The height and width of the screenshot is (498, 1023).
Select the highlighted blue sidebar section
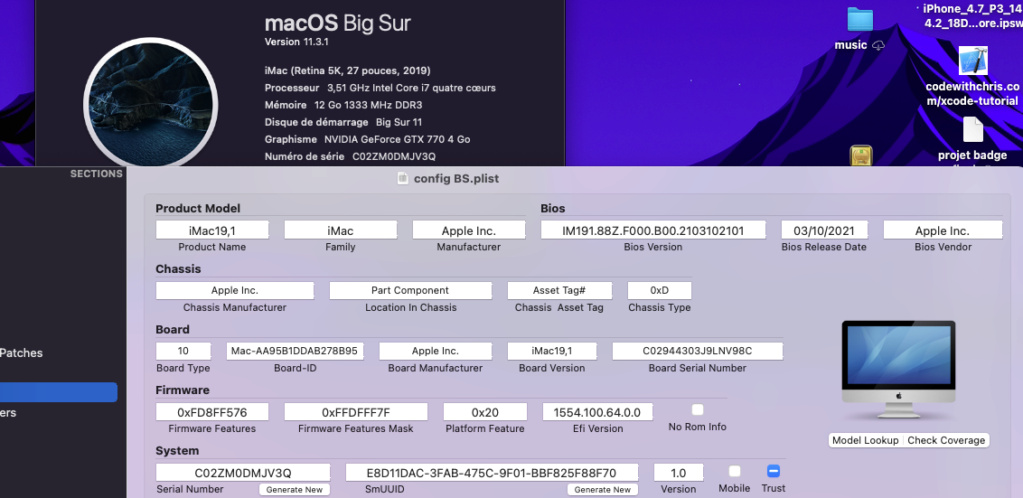59,392
